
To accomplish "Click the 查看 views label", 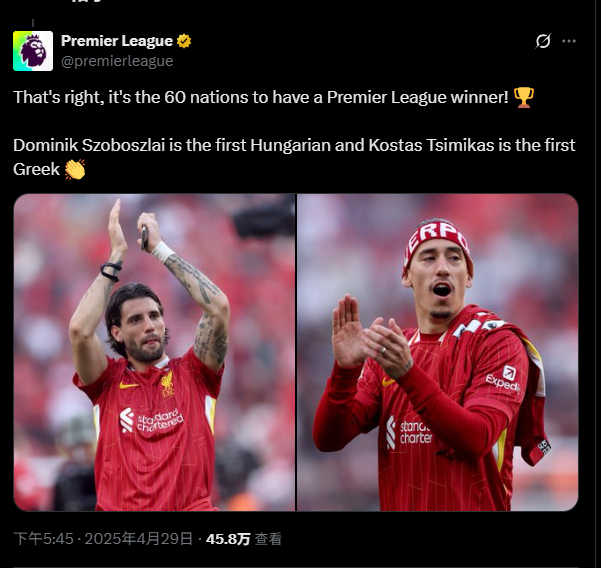I will pos(268,539).
